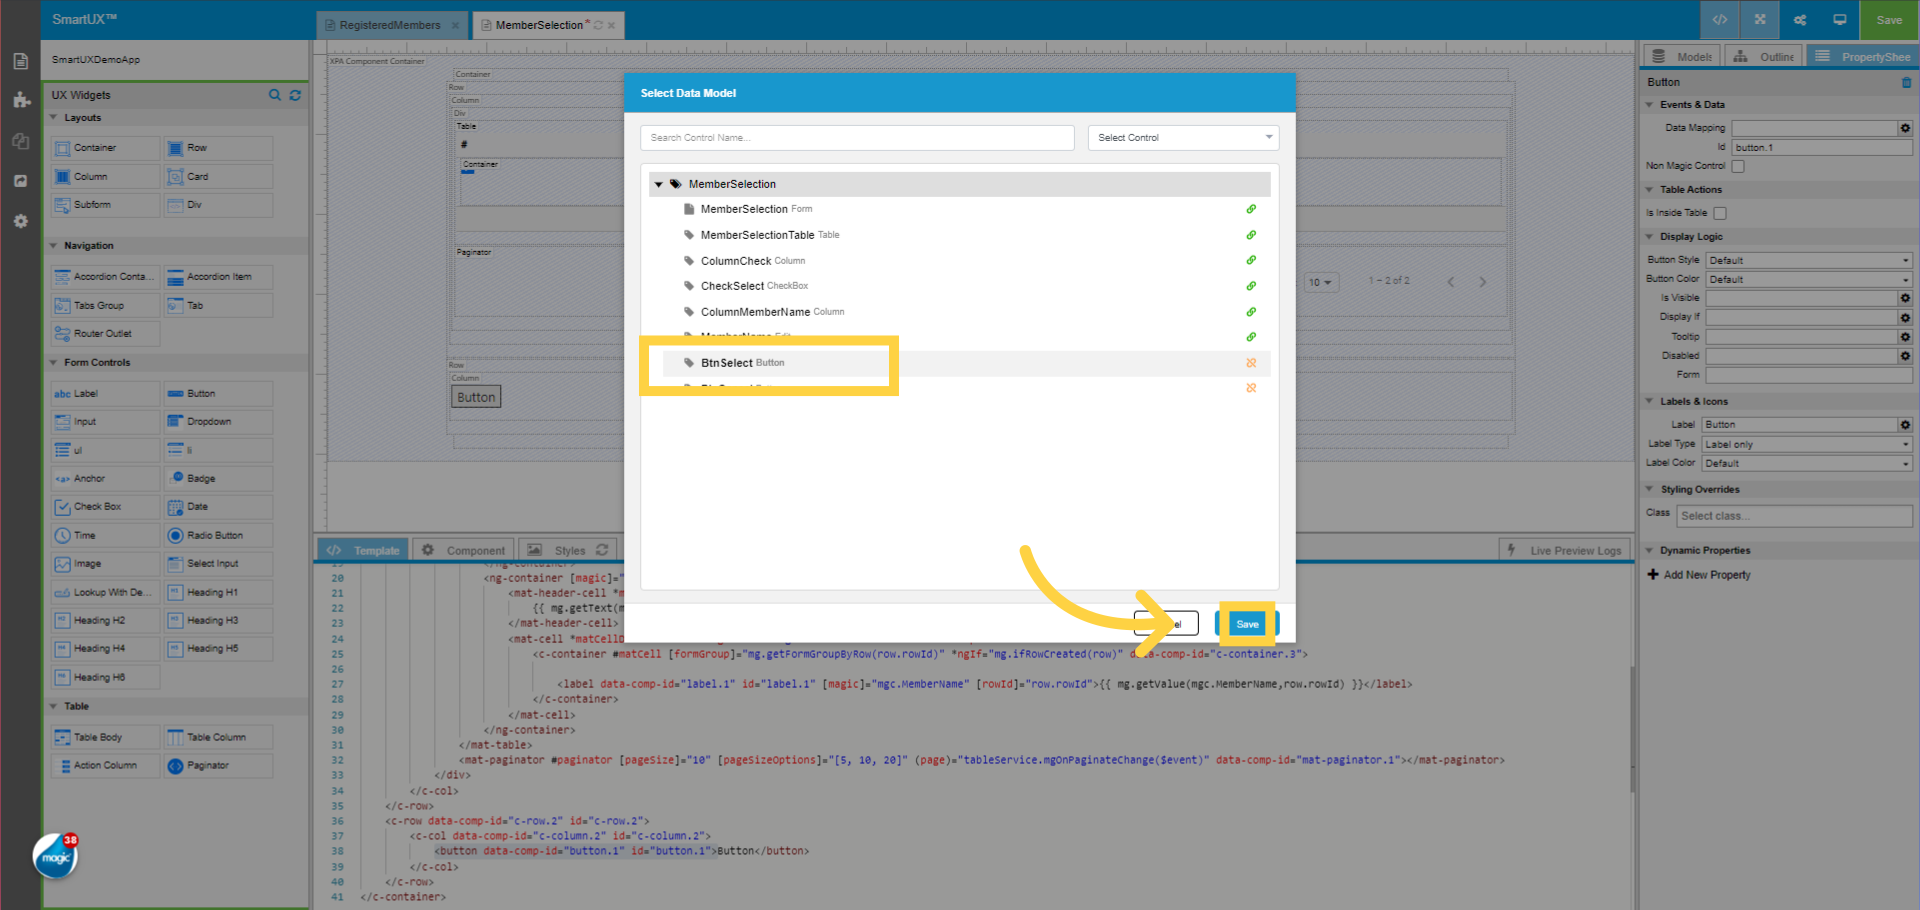Refresh the UX Widgets list
The width and height of the screenshot is (1920, 910).
click(x=295, y=95)
